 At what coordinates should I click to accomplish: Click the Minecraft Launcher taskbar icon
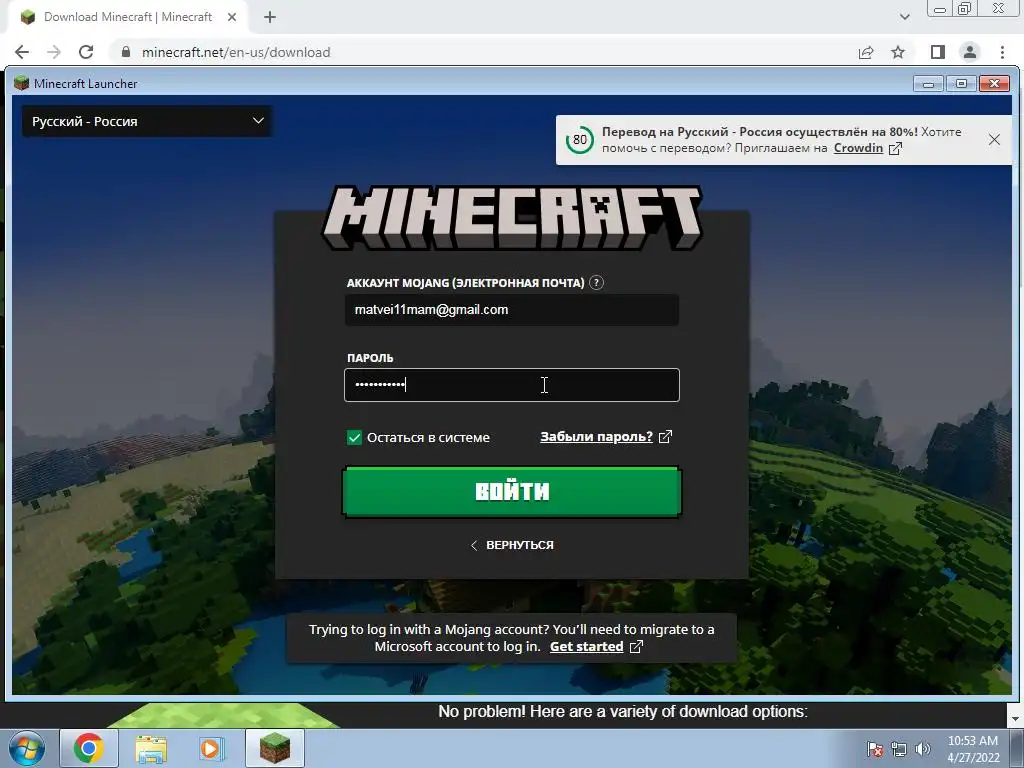pos(275,748)
